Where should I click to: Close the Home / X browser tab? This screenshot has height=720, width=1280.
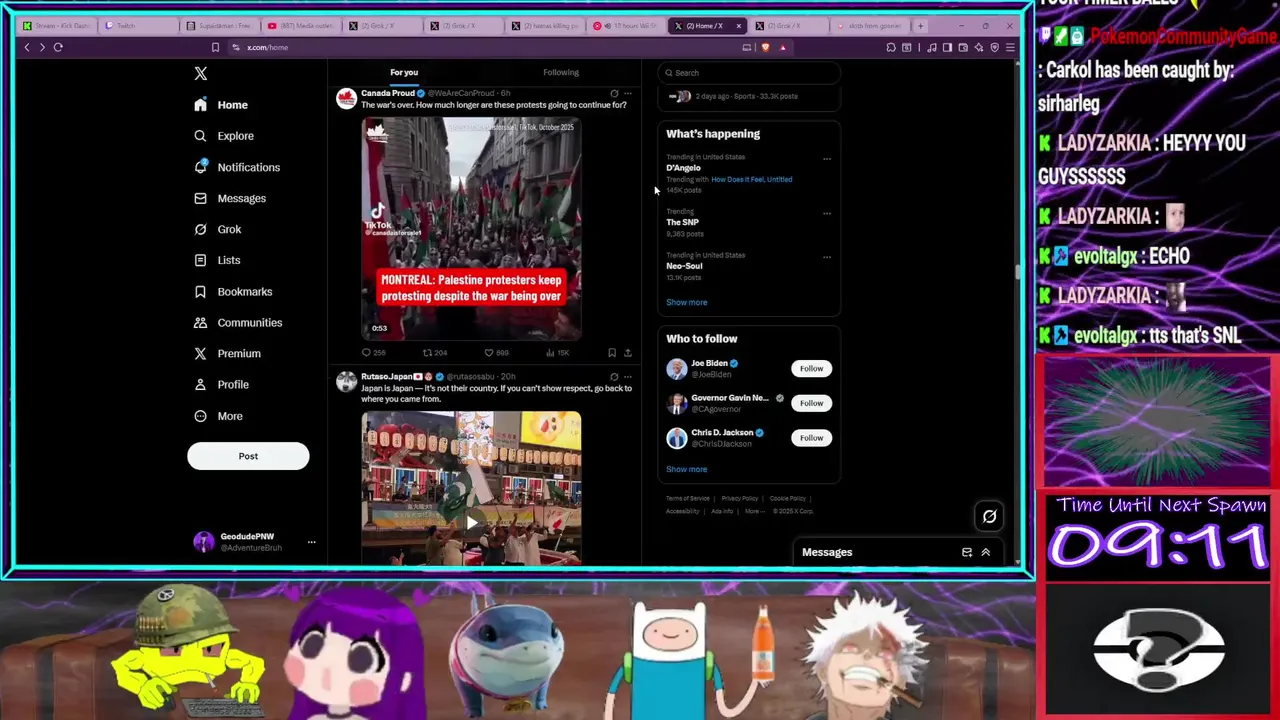[739, 26]
